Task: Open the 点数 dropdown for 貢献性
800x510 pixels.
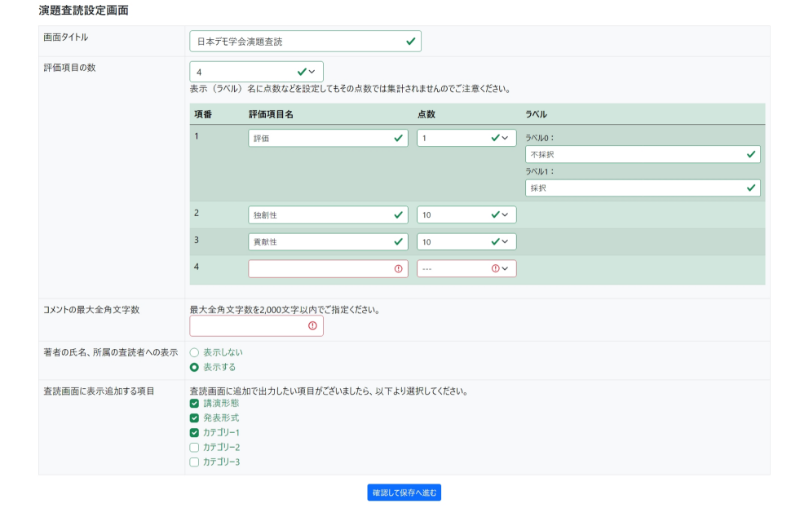Action: pos(466,242)
